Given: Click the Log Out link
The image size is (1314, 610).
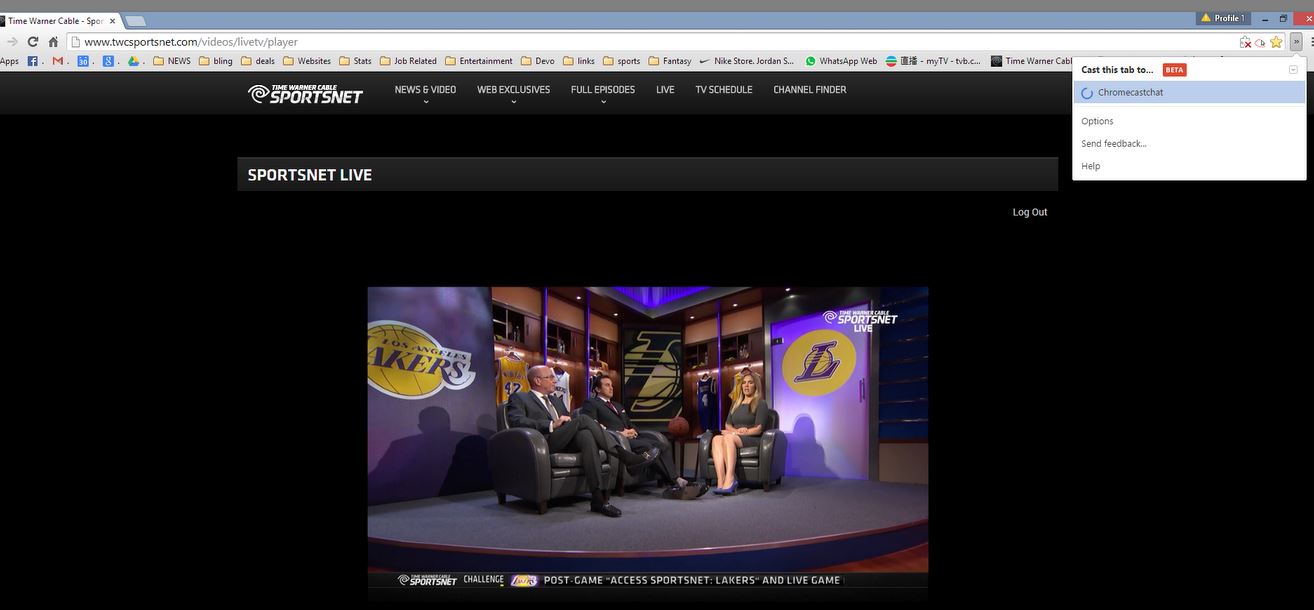Looking at the screenshot, I should [x=1030, y=212].
